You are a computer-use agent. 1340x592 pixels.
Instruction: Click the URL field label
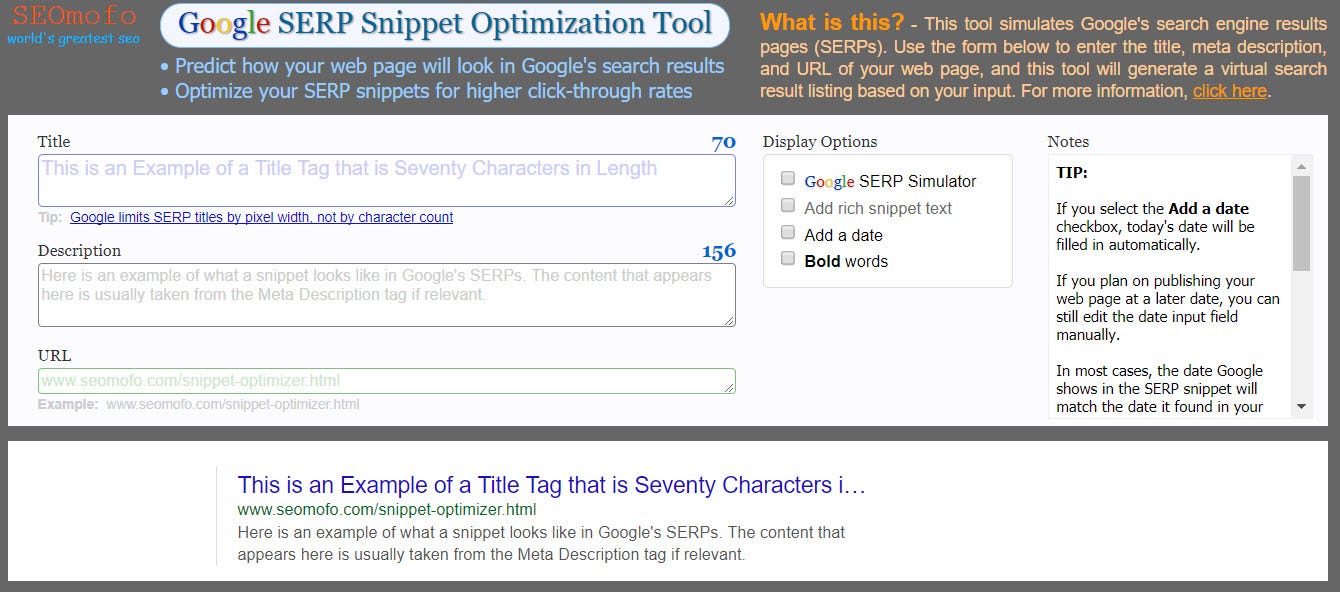pos(55,356)
